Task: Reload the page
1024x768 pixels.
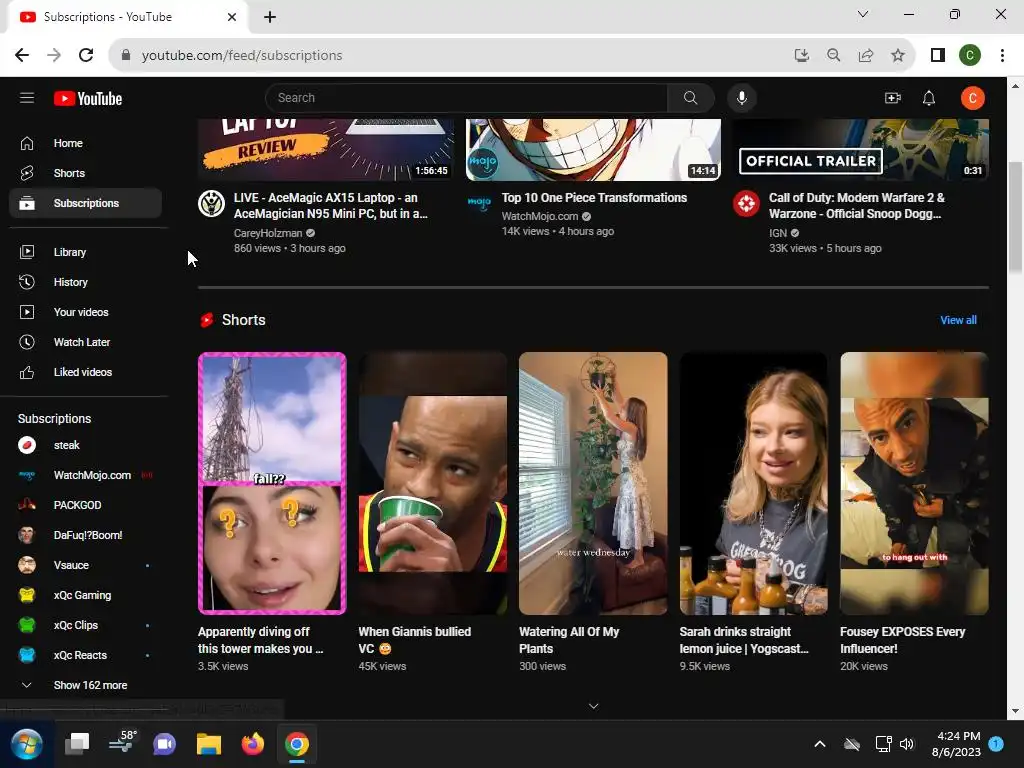Action: [x=86, y=56]
